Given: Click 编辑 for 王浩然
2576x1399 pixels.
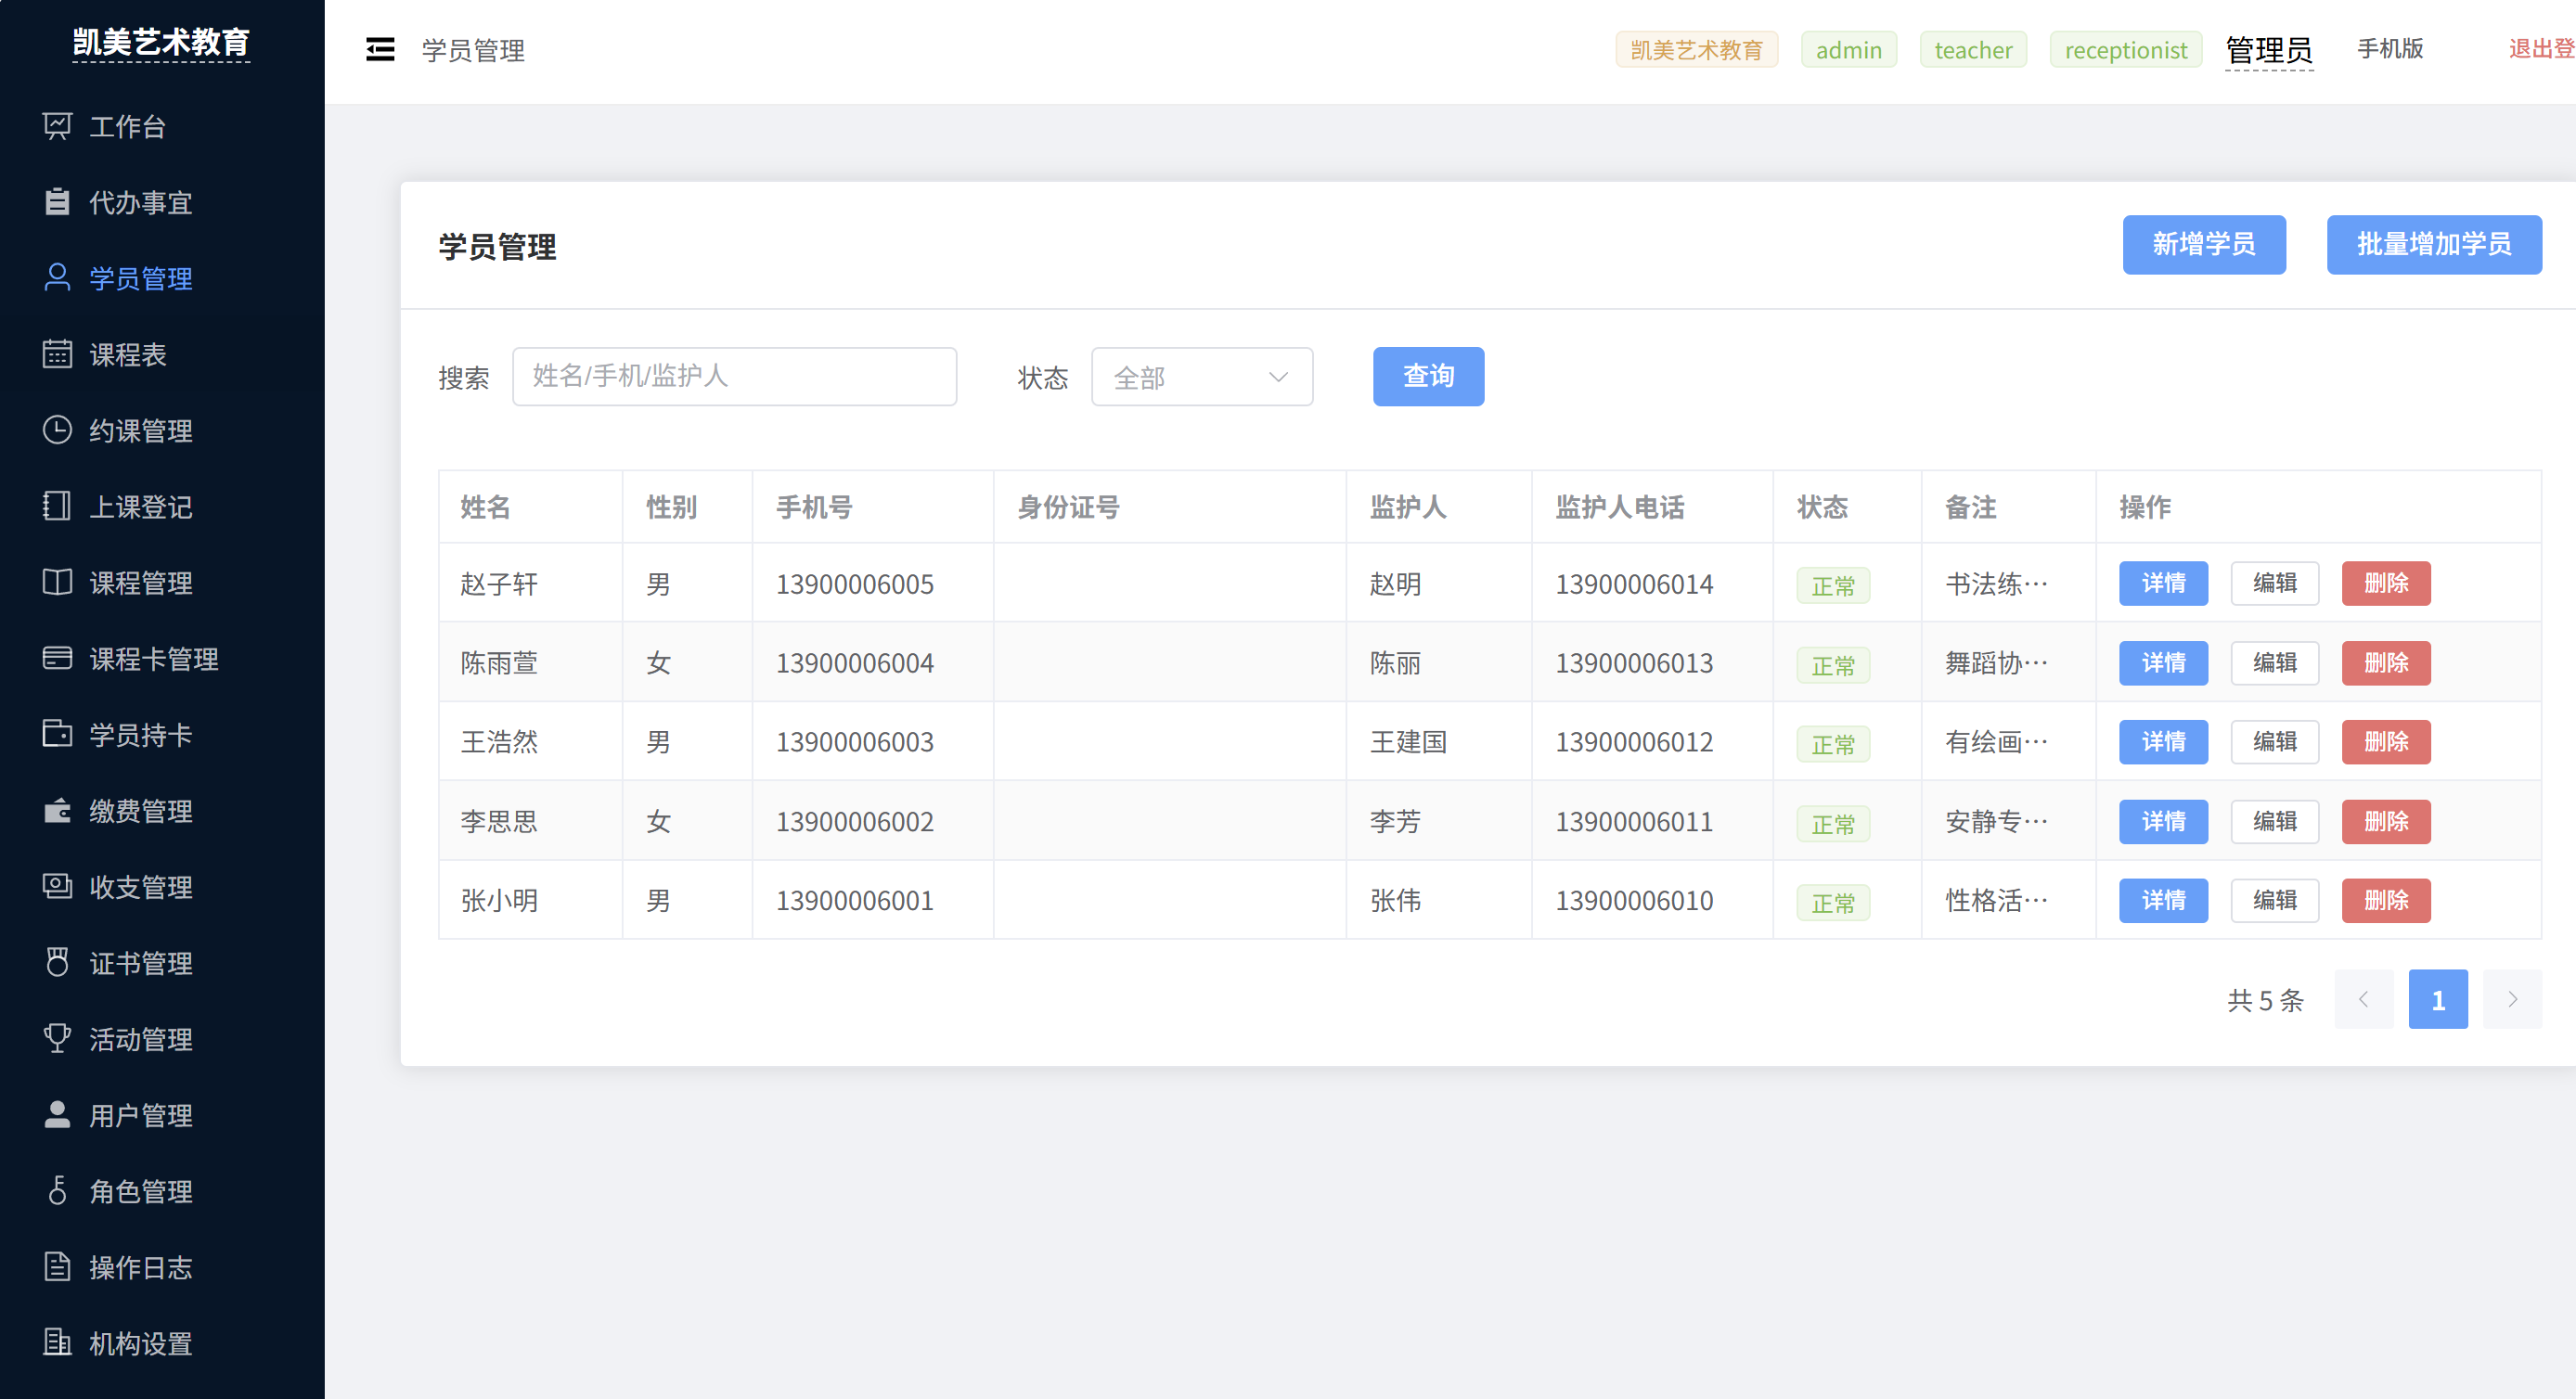Looking at the screenshot, I should 2275,742.
